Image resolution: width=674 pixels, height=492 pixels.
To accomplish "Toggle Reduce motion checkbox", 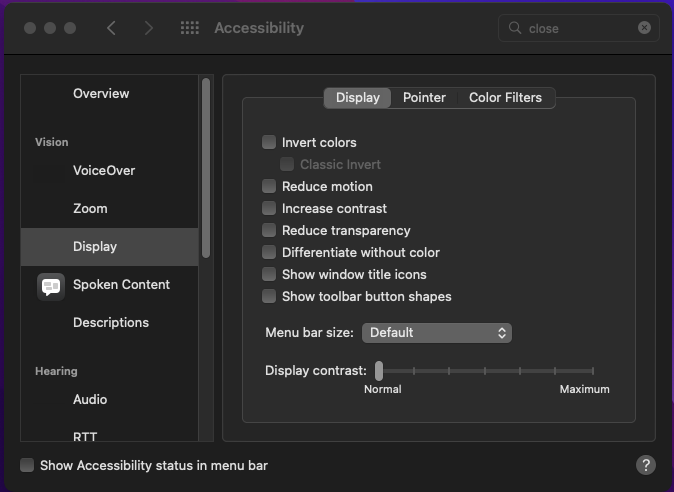I will (x=269, y=187).
